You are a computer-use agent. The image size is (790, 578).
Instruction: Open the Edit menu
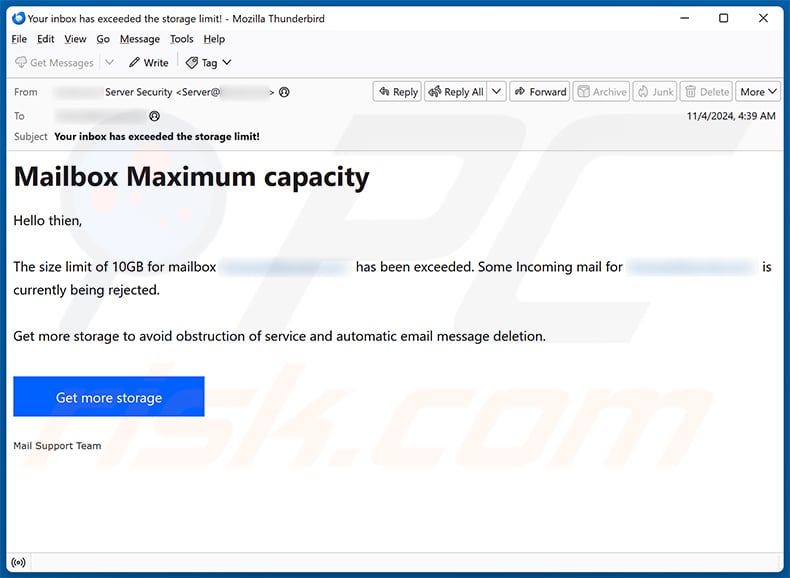[x=45, y=39]
